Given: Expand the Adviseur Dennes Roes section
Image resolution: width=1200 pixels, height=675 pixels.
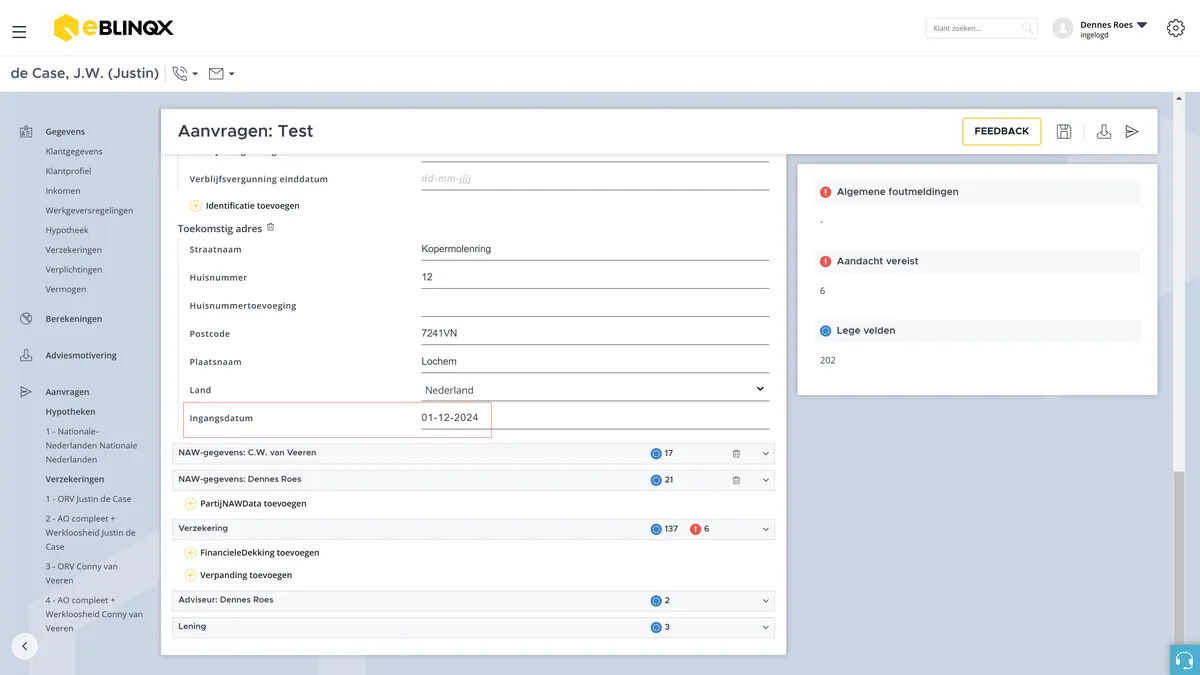Looking at the screenshot, I should (766, 601).
